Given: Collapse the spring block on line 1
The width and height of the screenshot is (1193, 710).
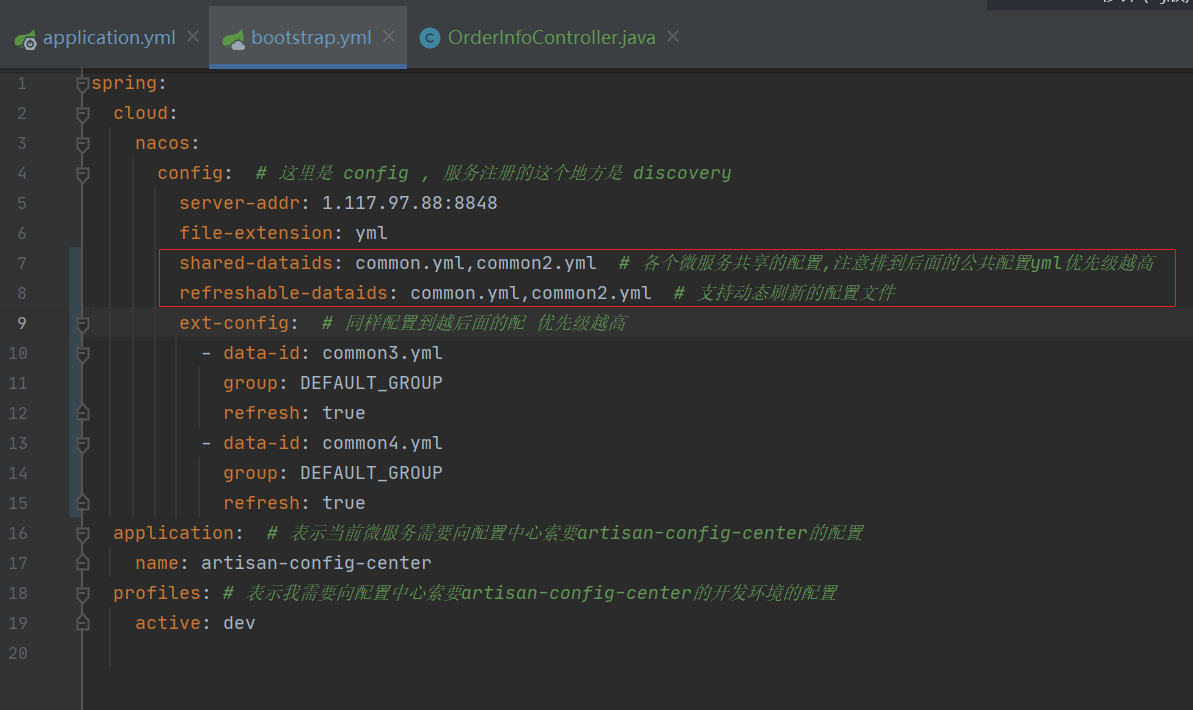Looking at the screenshot, I should pos(83,84).
